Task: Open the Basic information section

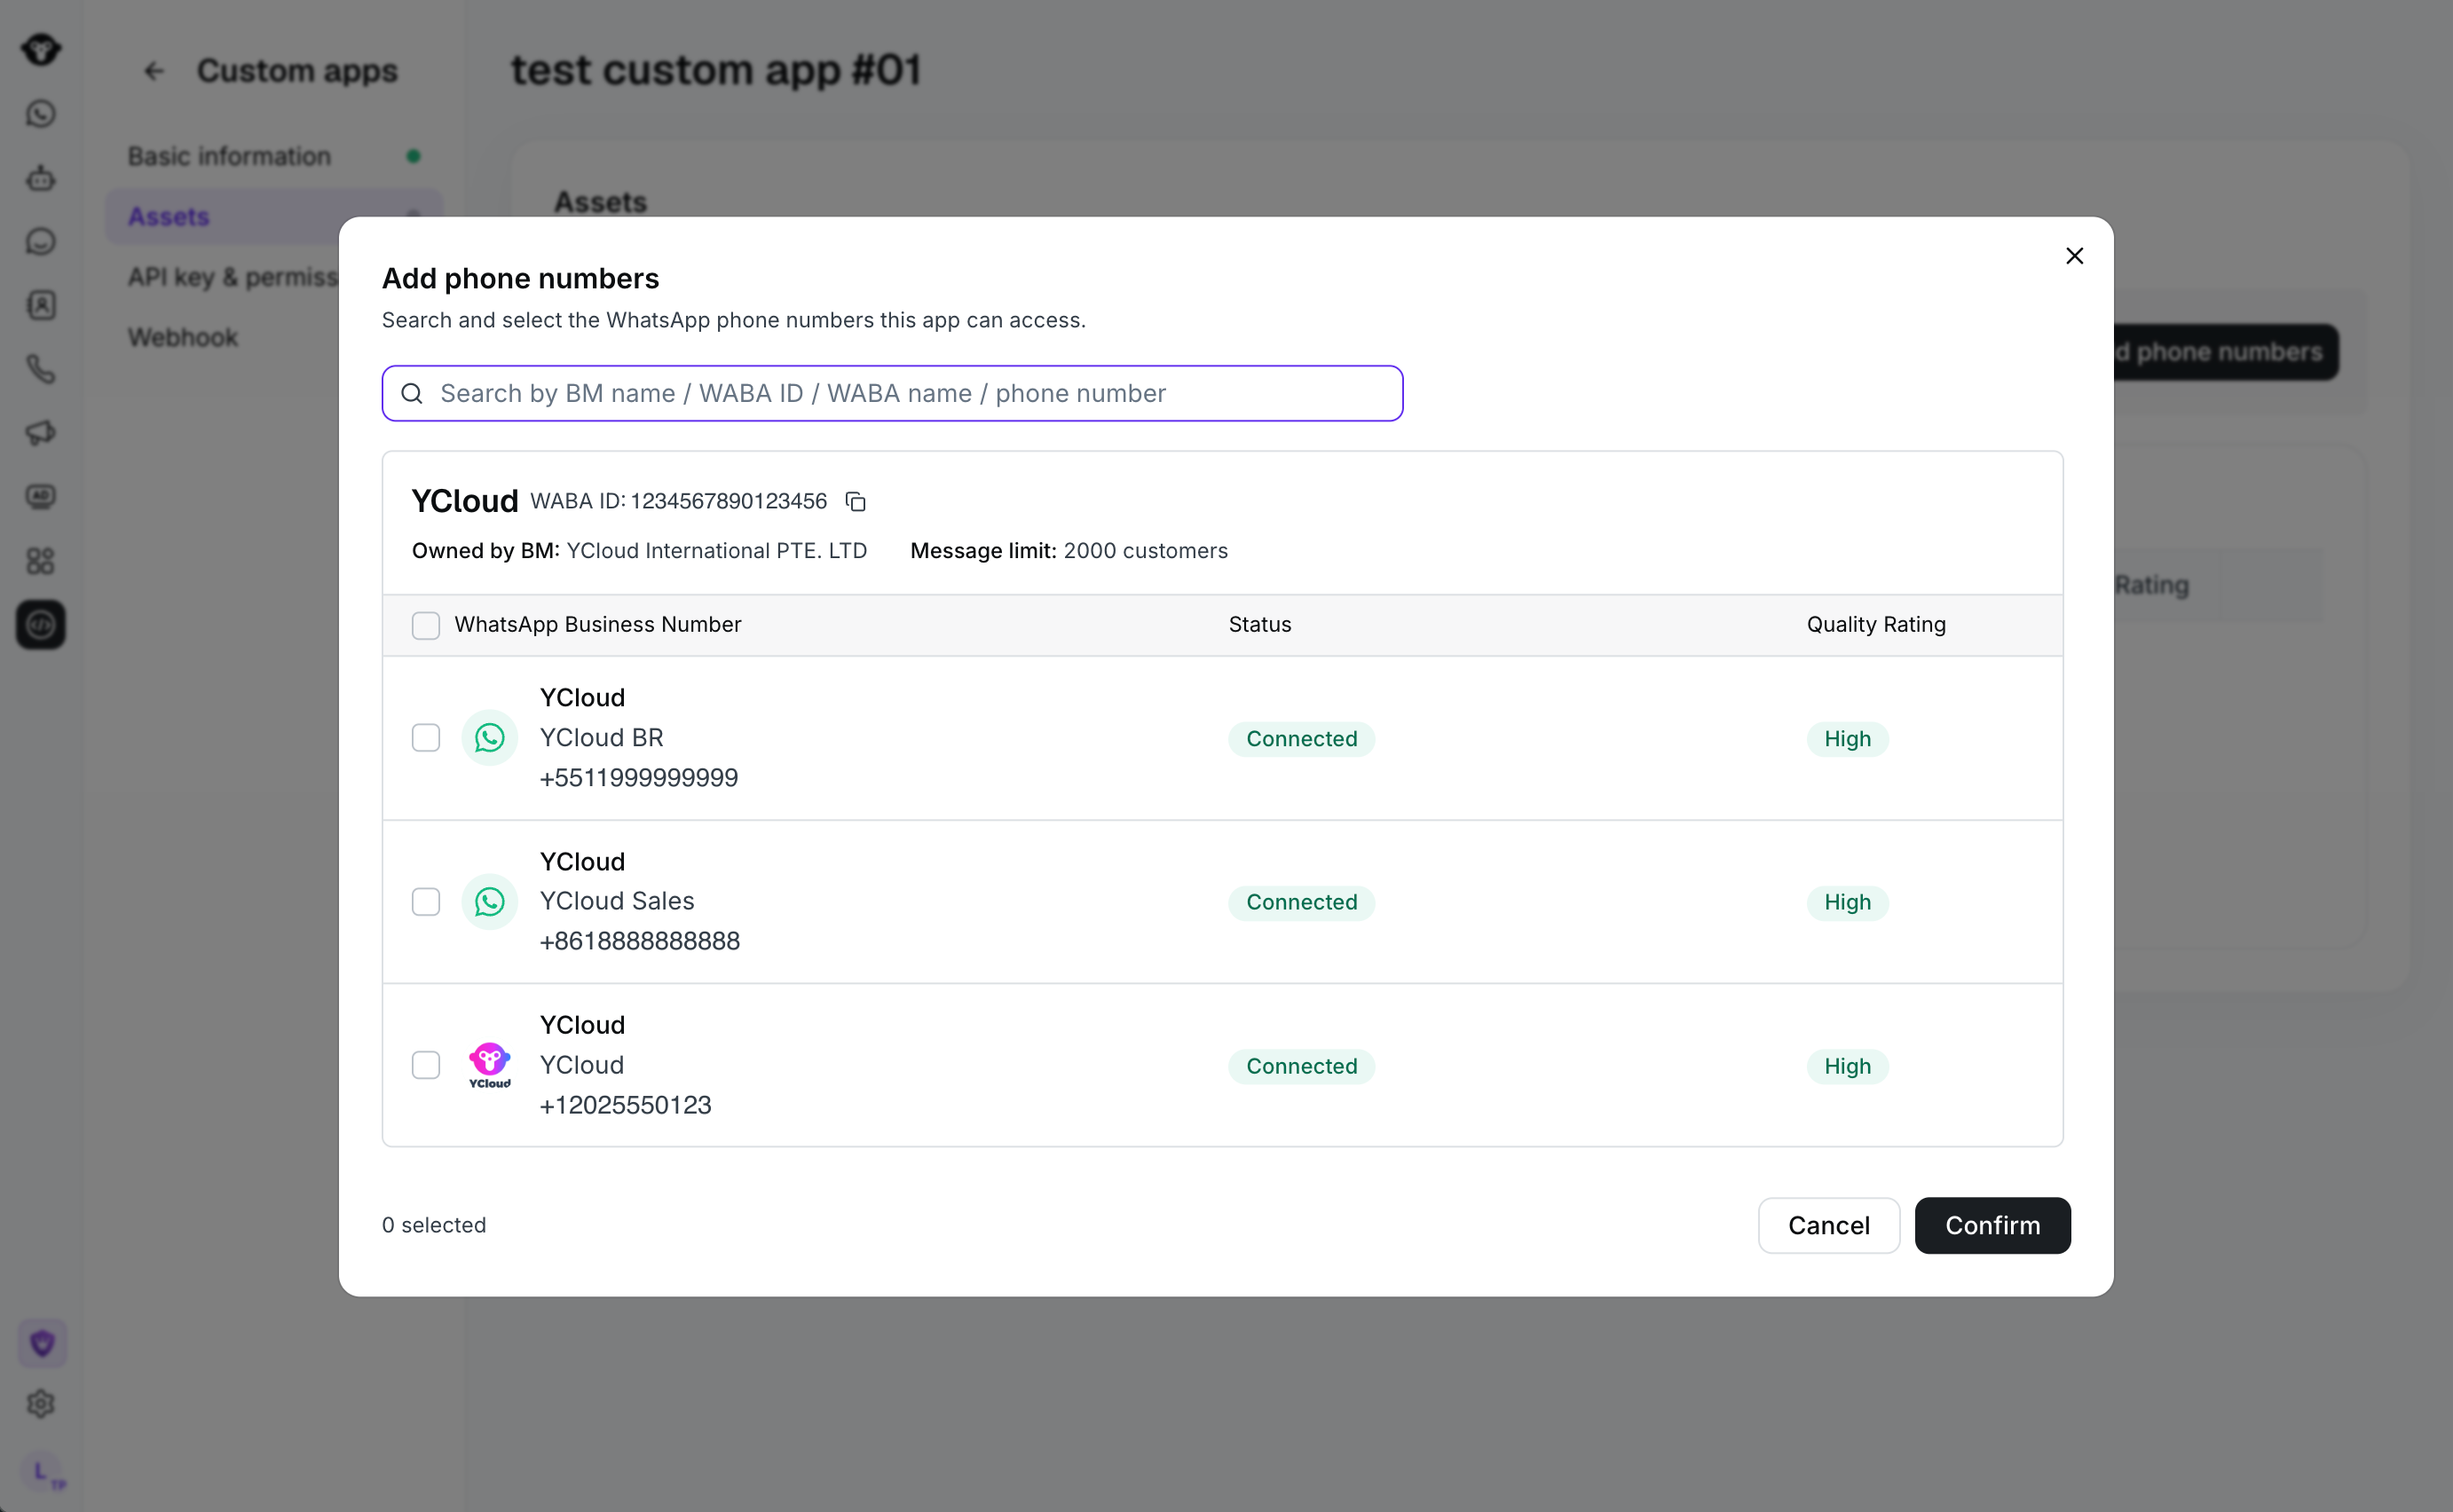Action: (x=274, y=156)
